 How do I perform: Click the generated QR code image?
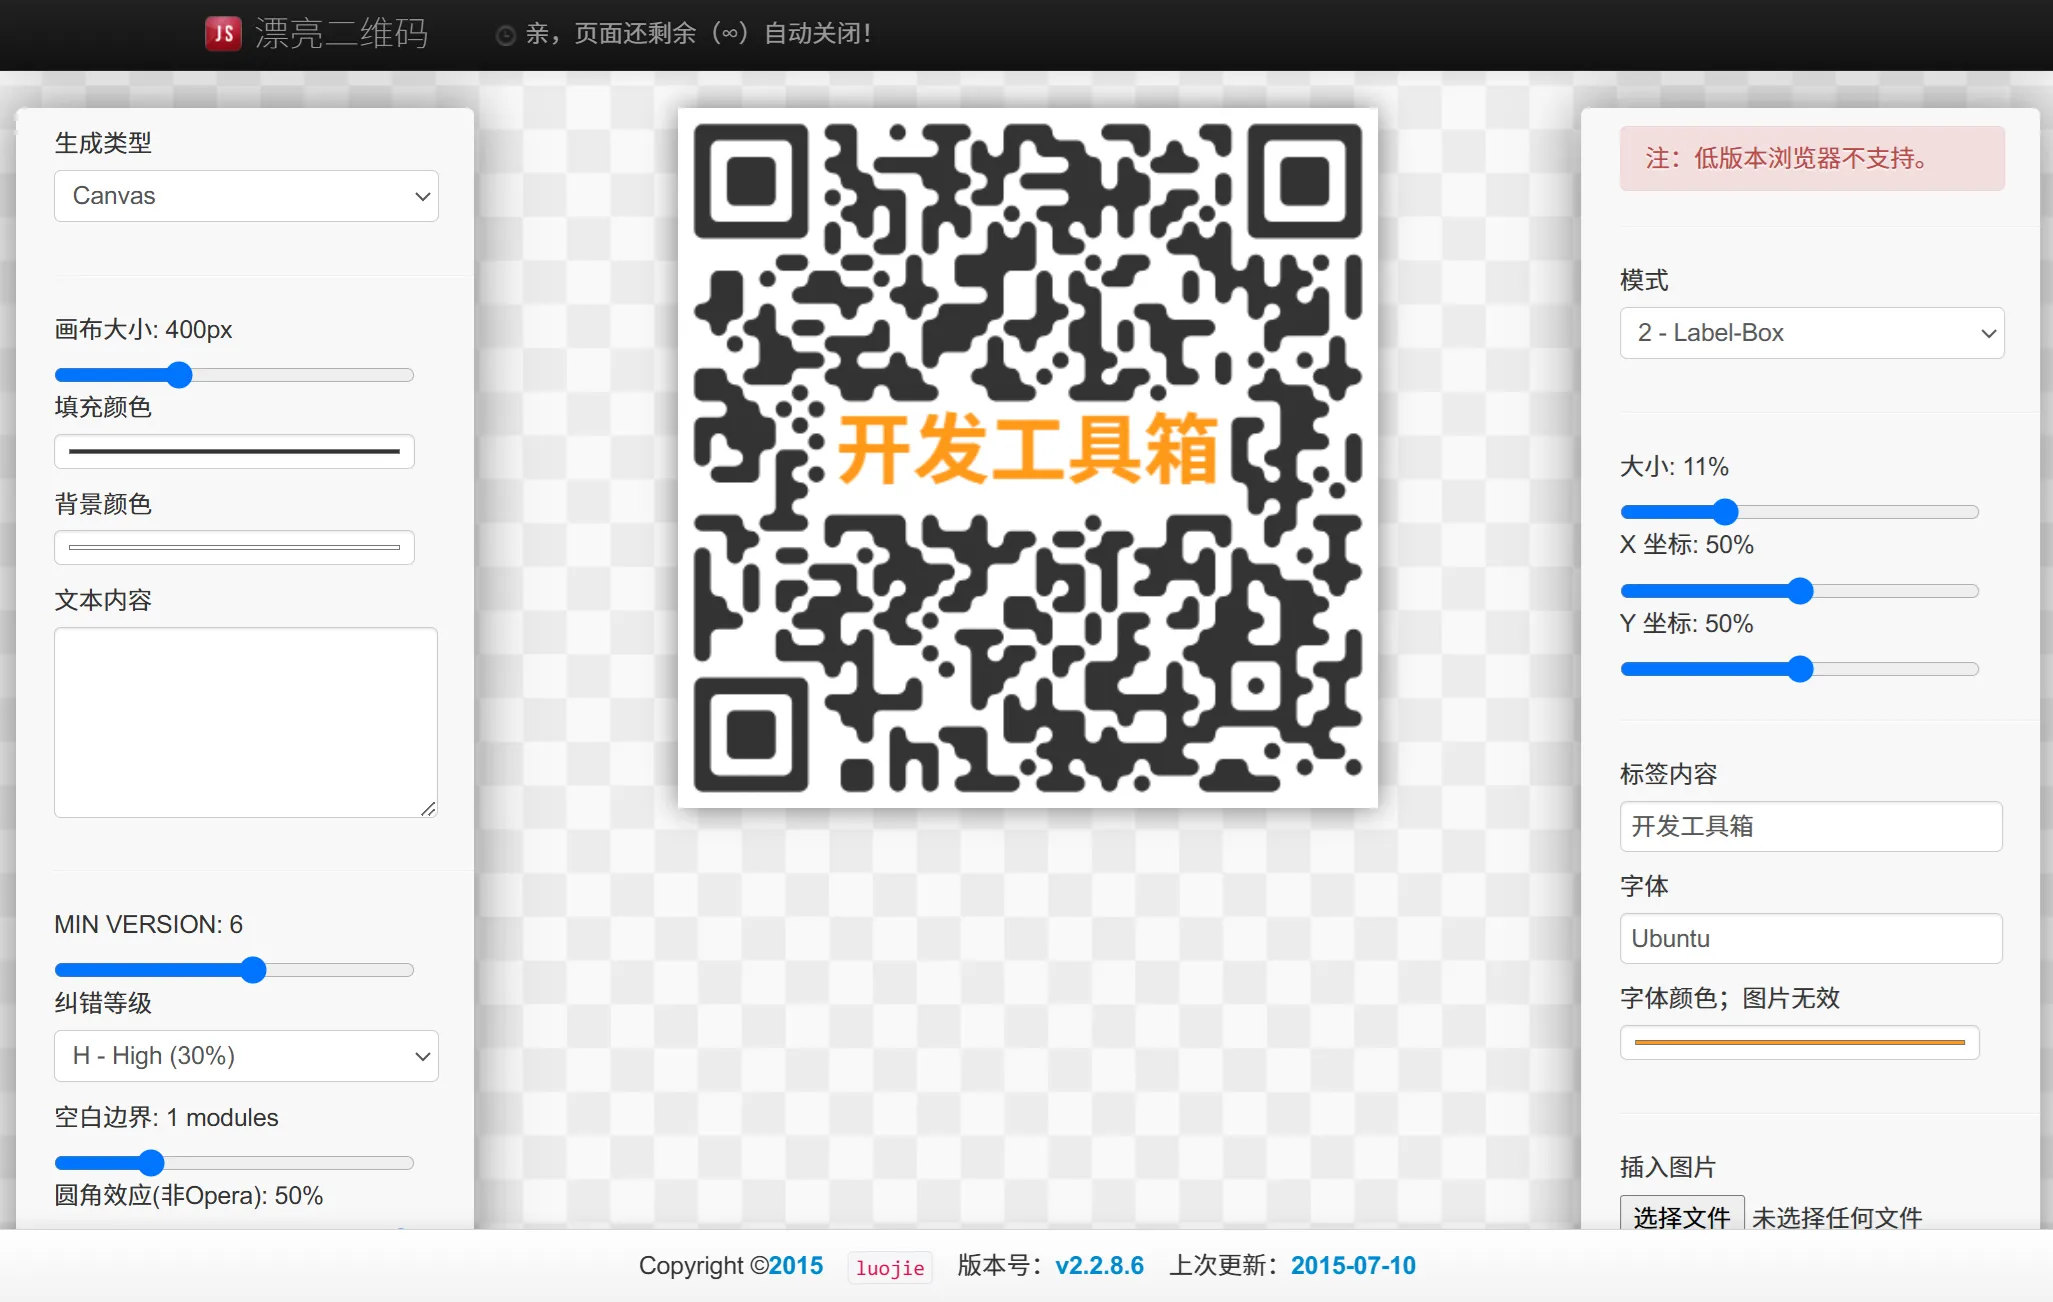click(1027, 458)
